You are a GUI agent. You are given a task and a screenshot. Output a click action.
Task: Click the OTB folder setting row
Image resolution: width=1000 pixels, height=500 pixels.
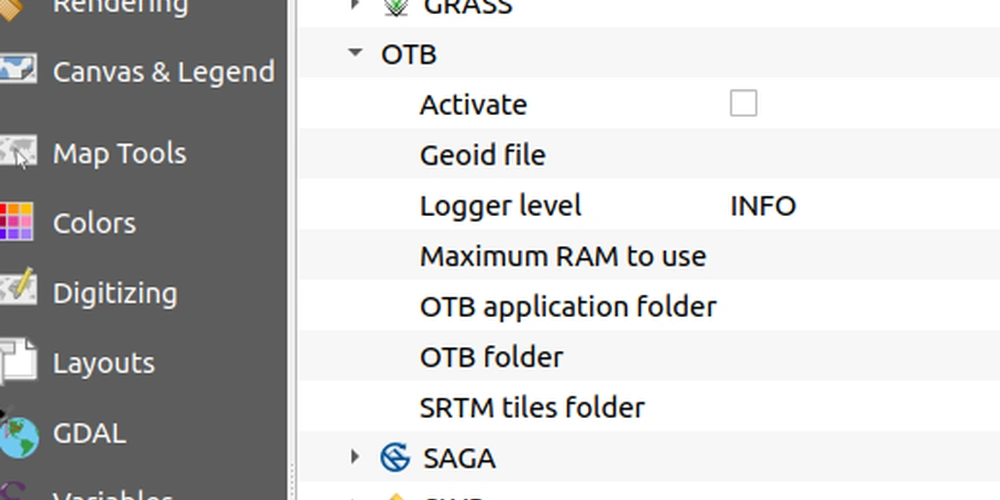point(491,357)
